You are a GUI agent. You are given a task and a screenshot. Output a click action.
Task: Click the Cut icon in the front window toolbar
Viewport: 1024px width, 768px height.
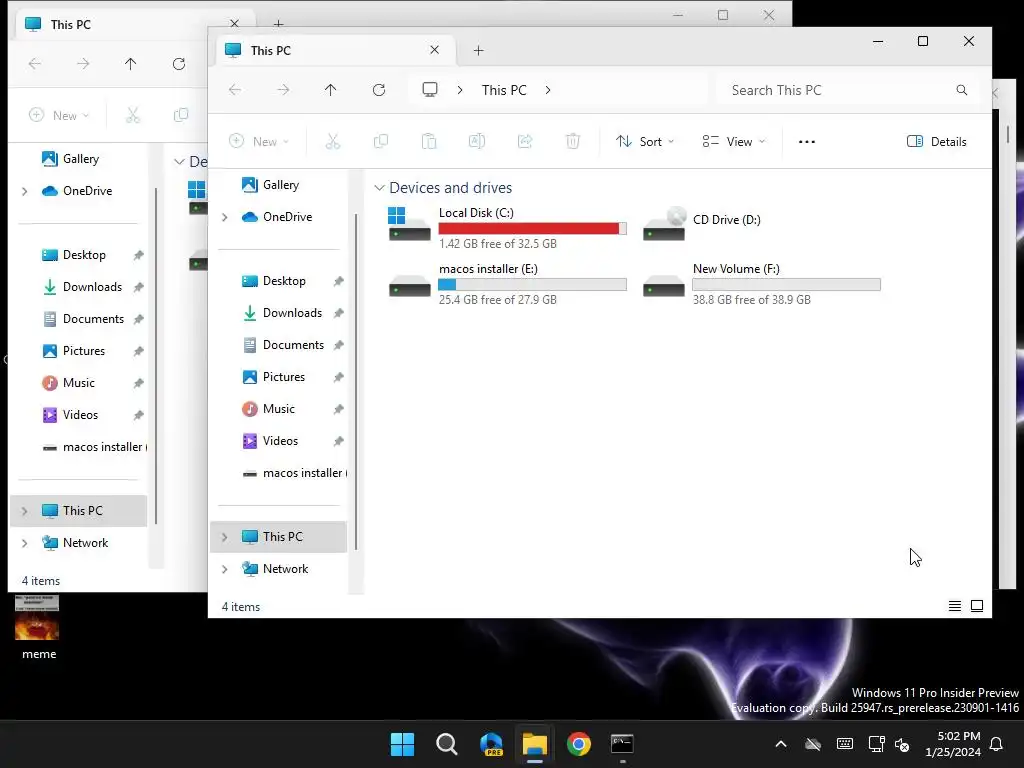[x=333, y=141]
